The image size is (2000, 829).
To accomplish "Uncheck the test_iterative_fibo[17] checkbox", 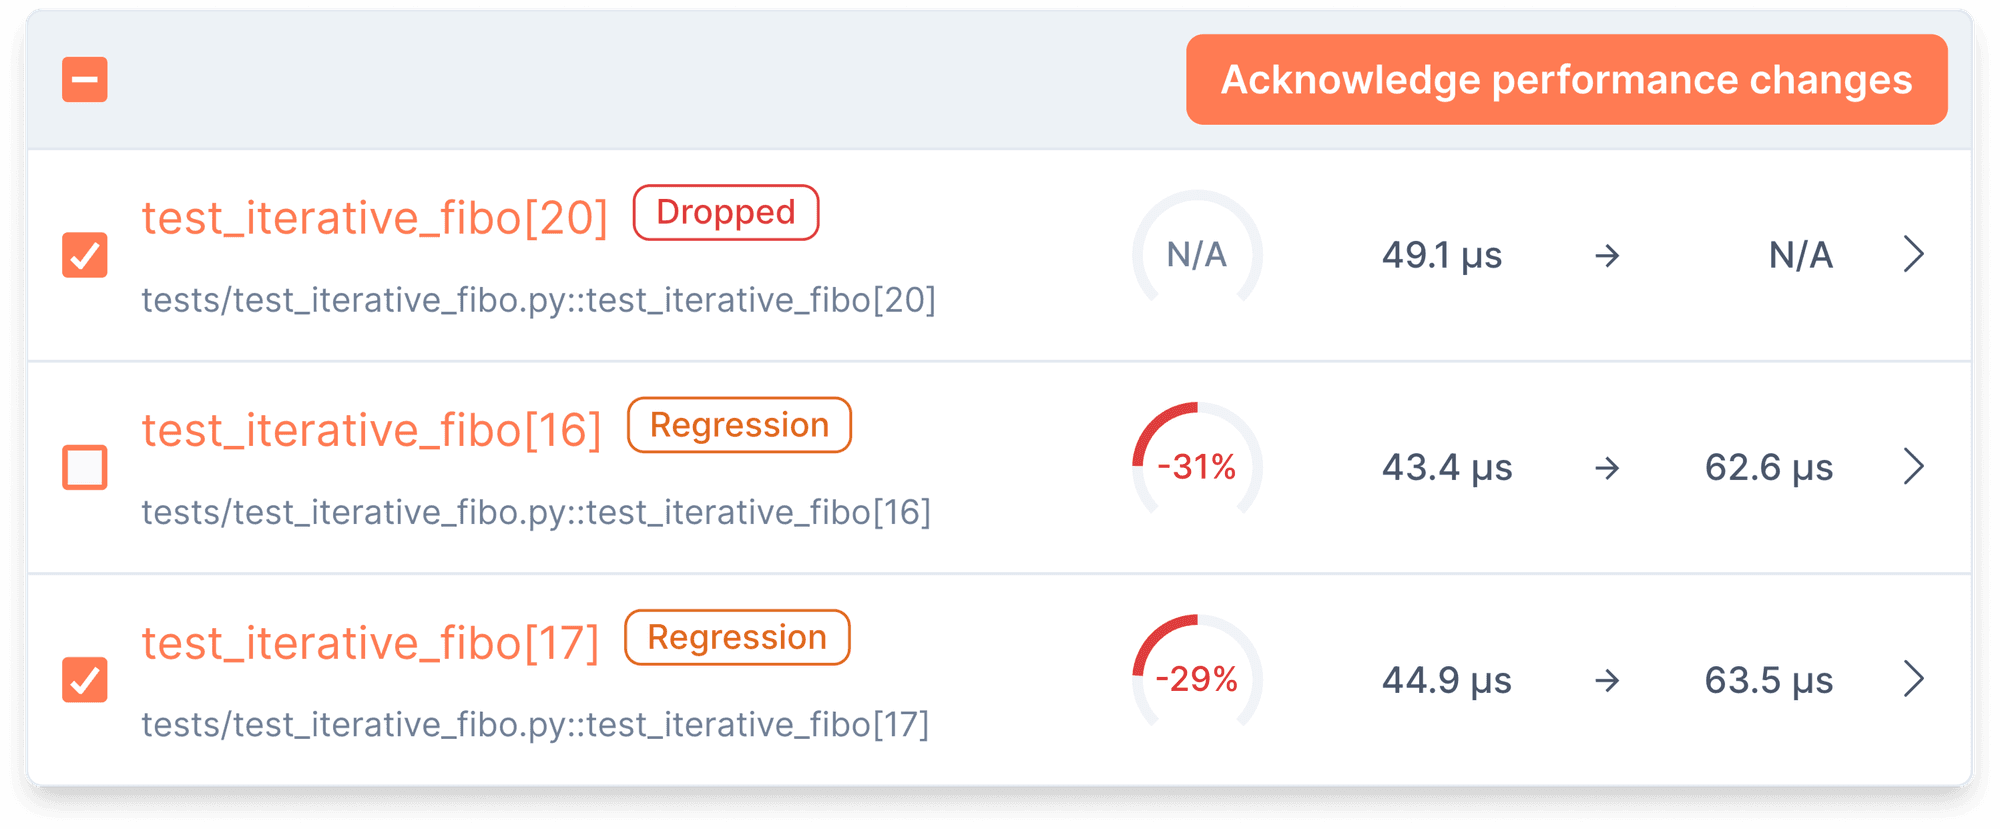I will [84, 680].
